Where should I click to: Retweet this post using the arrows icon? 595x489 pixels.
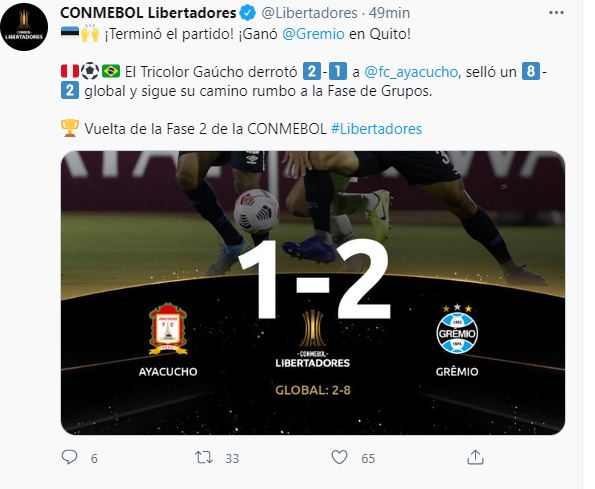(x=204, y=458)
